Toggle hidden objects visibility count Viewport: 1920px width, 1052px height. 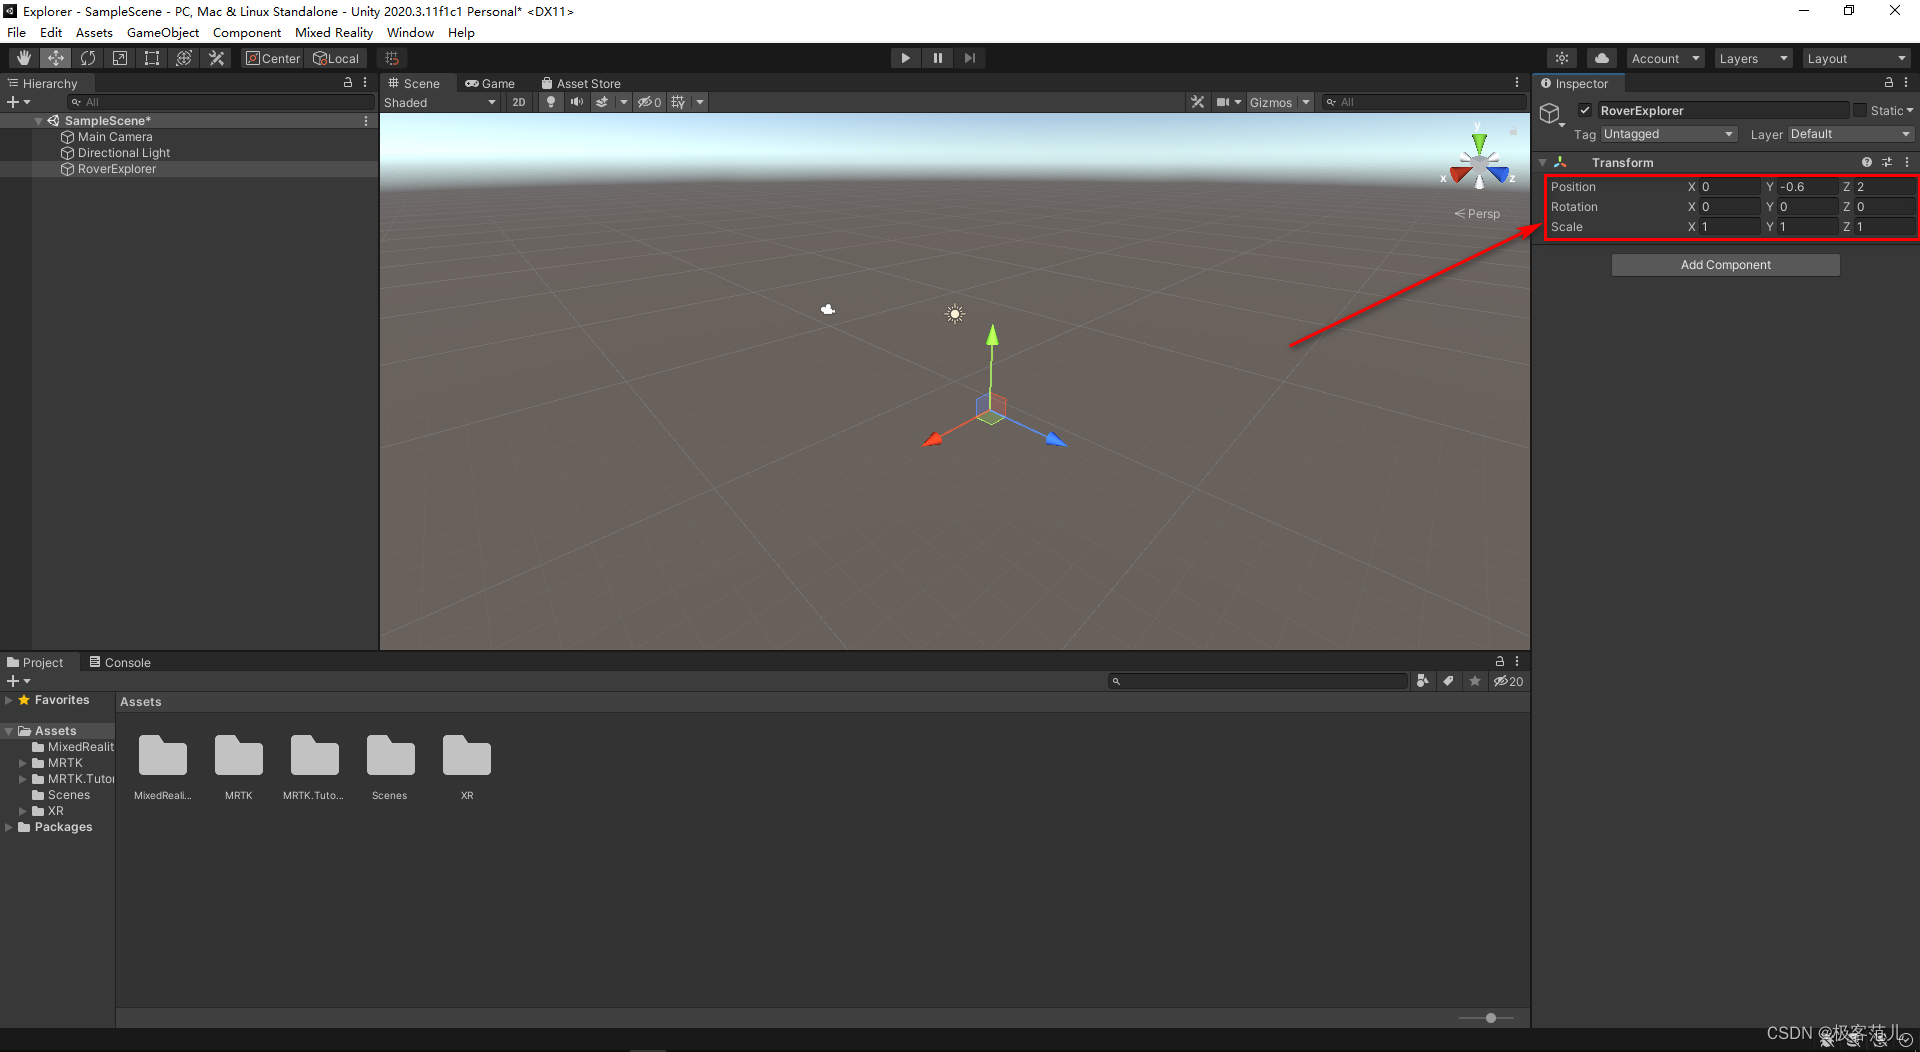pos(650,102)
